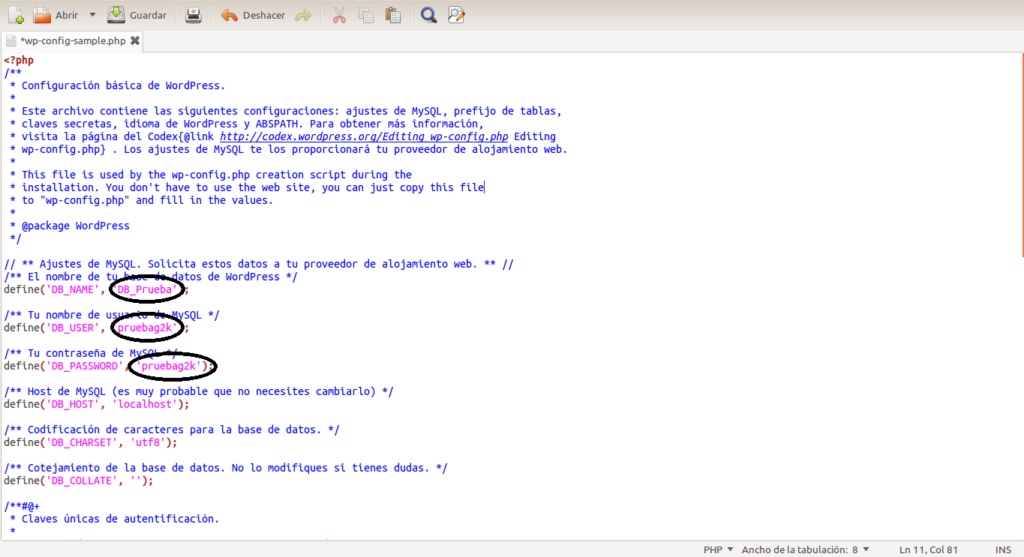Image resolution: width=1024 pixels, height=557 pixels.
Task: Click the print icon in toolbar
Action: tap(193, 14)
